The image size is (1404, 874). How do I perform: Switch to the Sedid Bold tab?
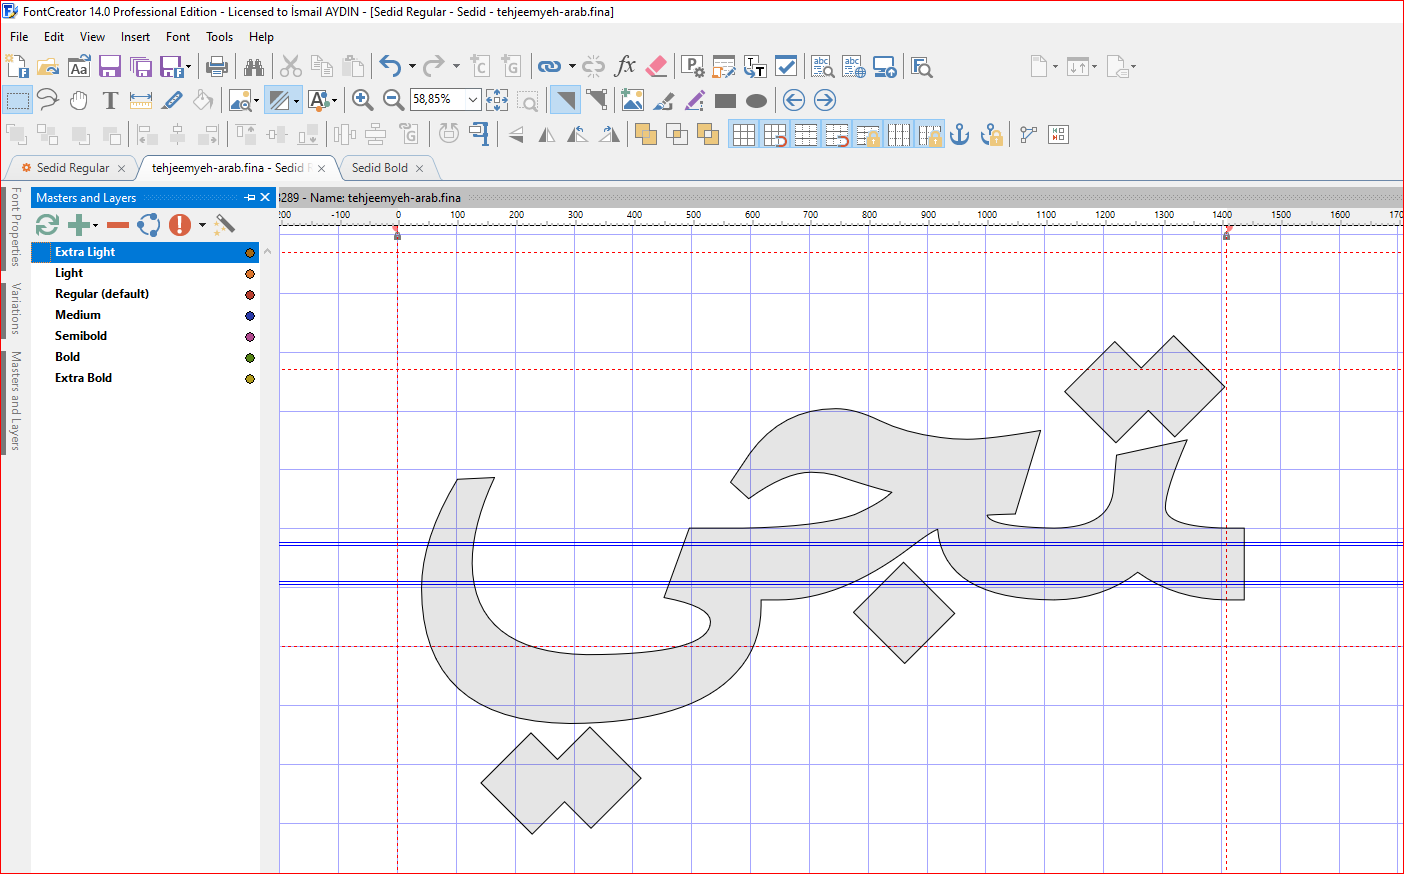tap(379, 168)
